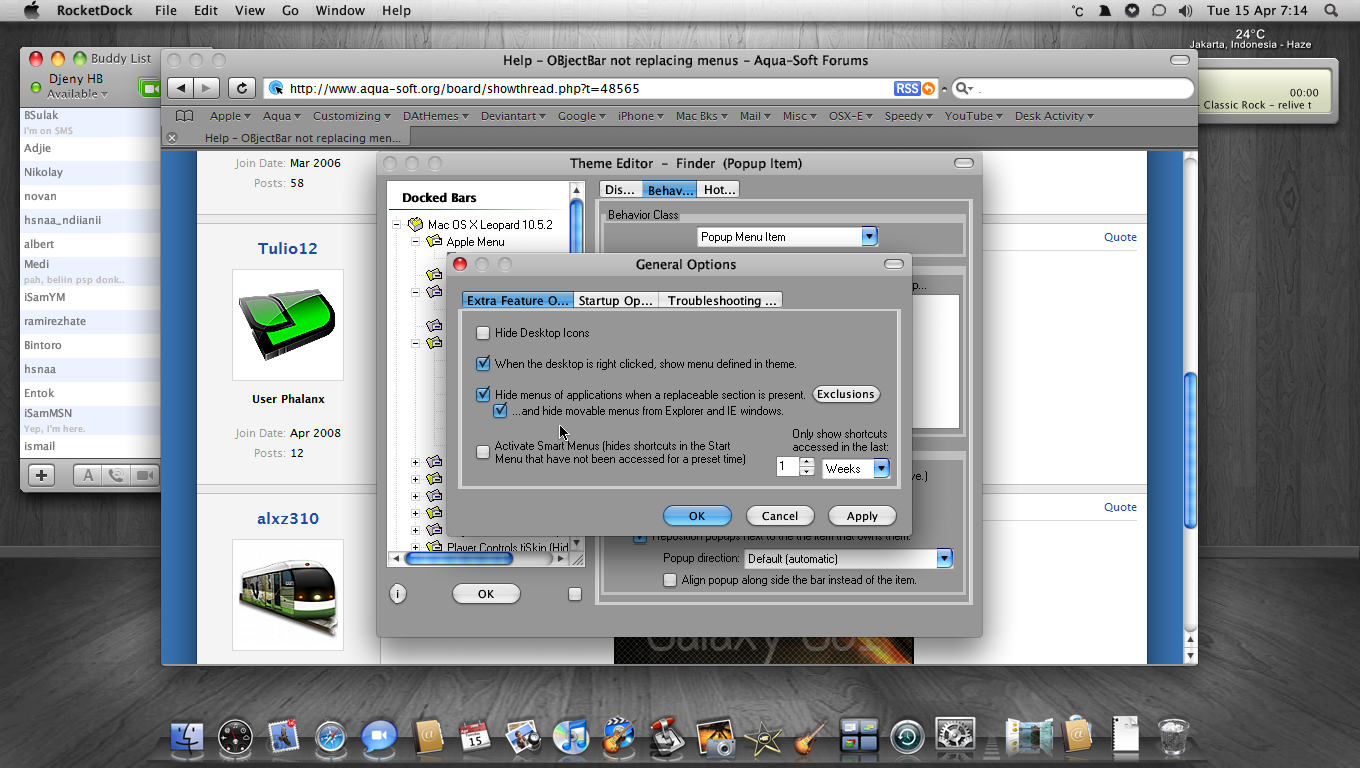Open the iMovie star icon in the dock
The width and height of the screenshot is (1360, 768).
(763, 737)
